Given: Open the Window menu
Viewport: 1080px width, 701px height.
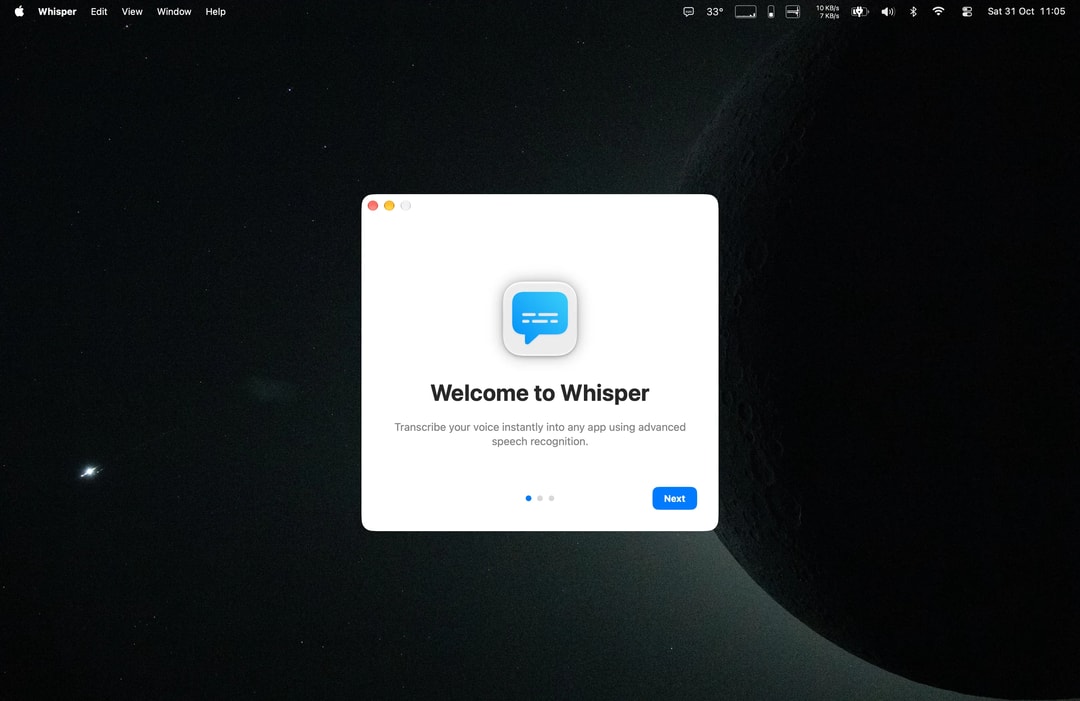Looking at the screenshot, I should point(174,12).
